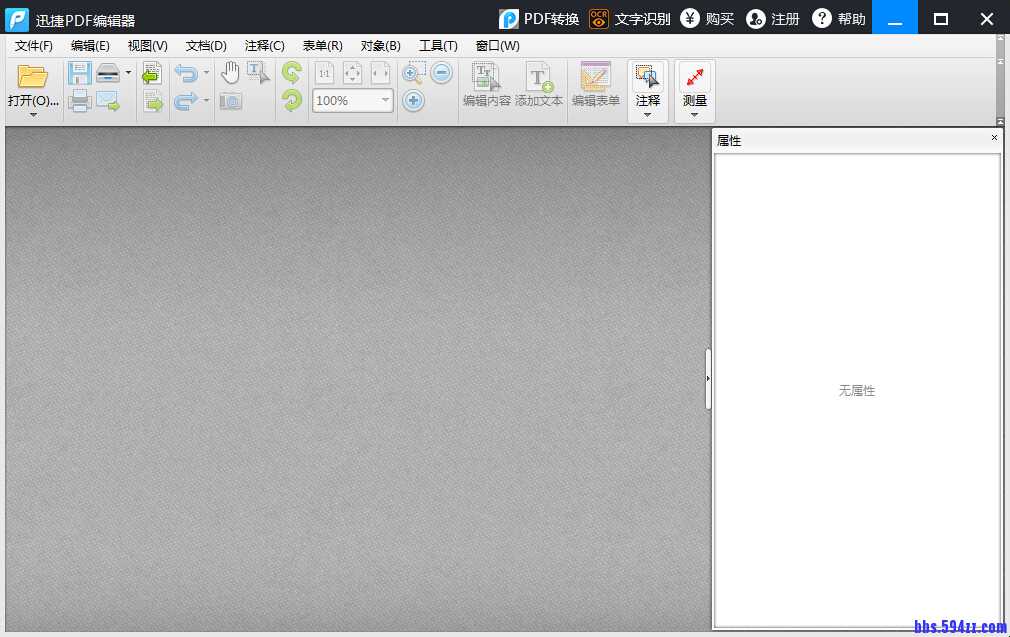Screen dimensions: 1010x637
Task: Open the 视图(V) menu
Action: coord(148,46)
